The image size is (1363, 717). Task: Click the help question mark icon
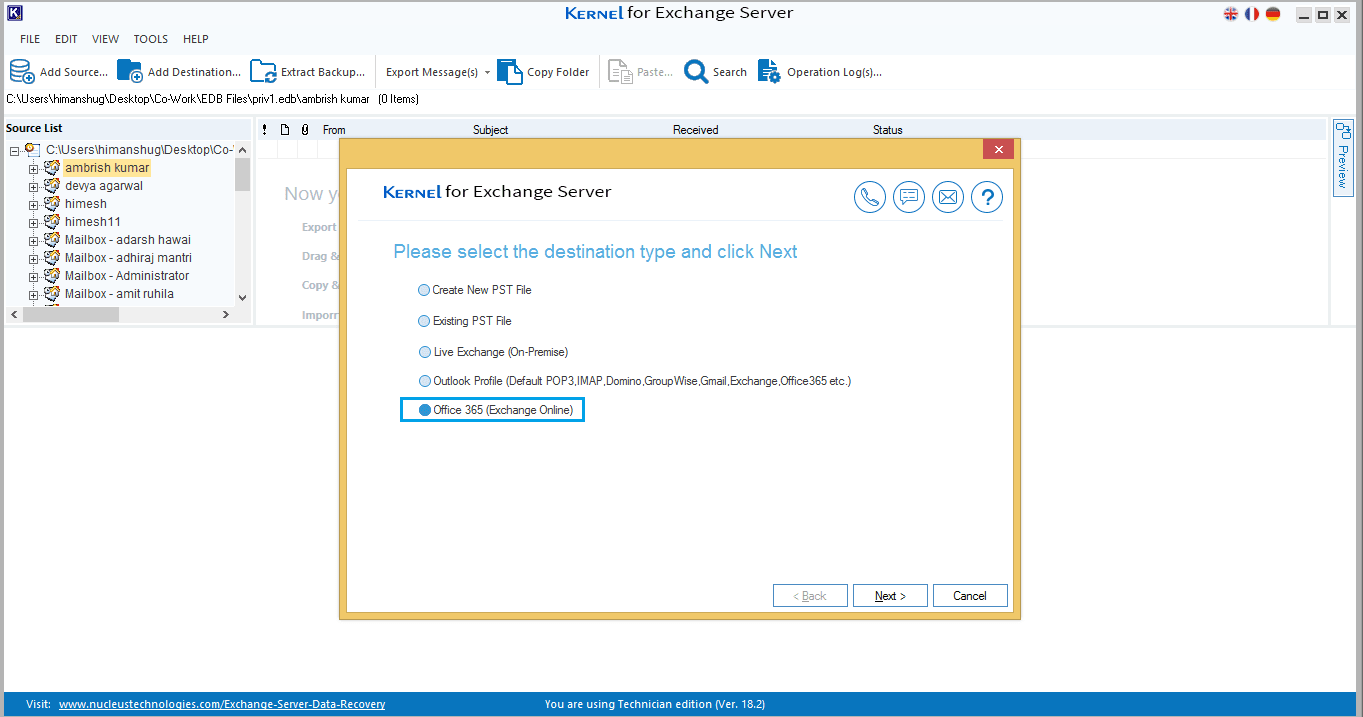pos(987,197)
